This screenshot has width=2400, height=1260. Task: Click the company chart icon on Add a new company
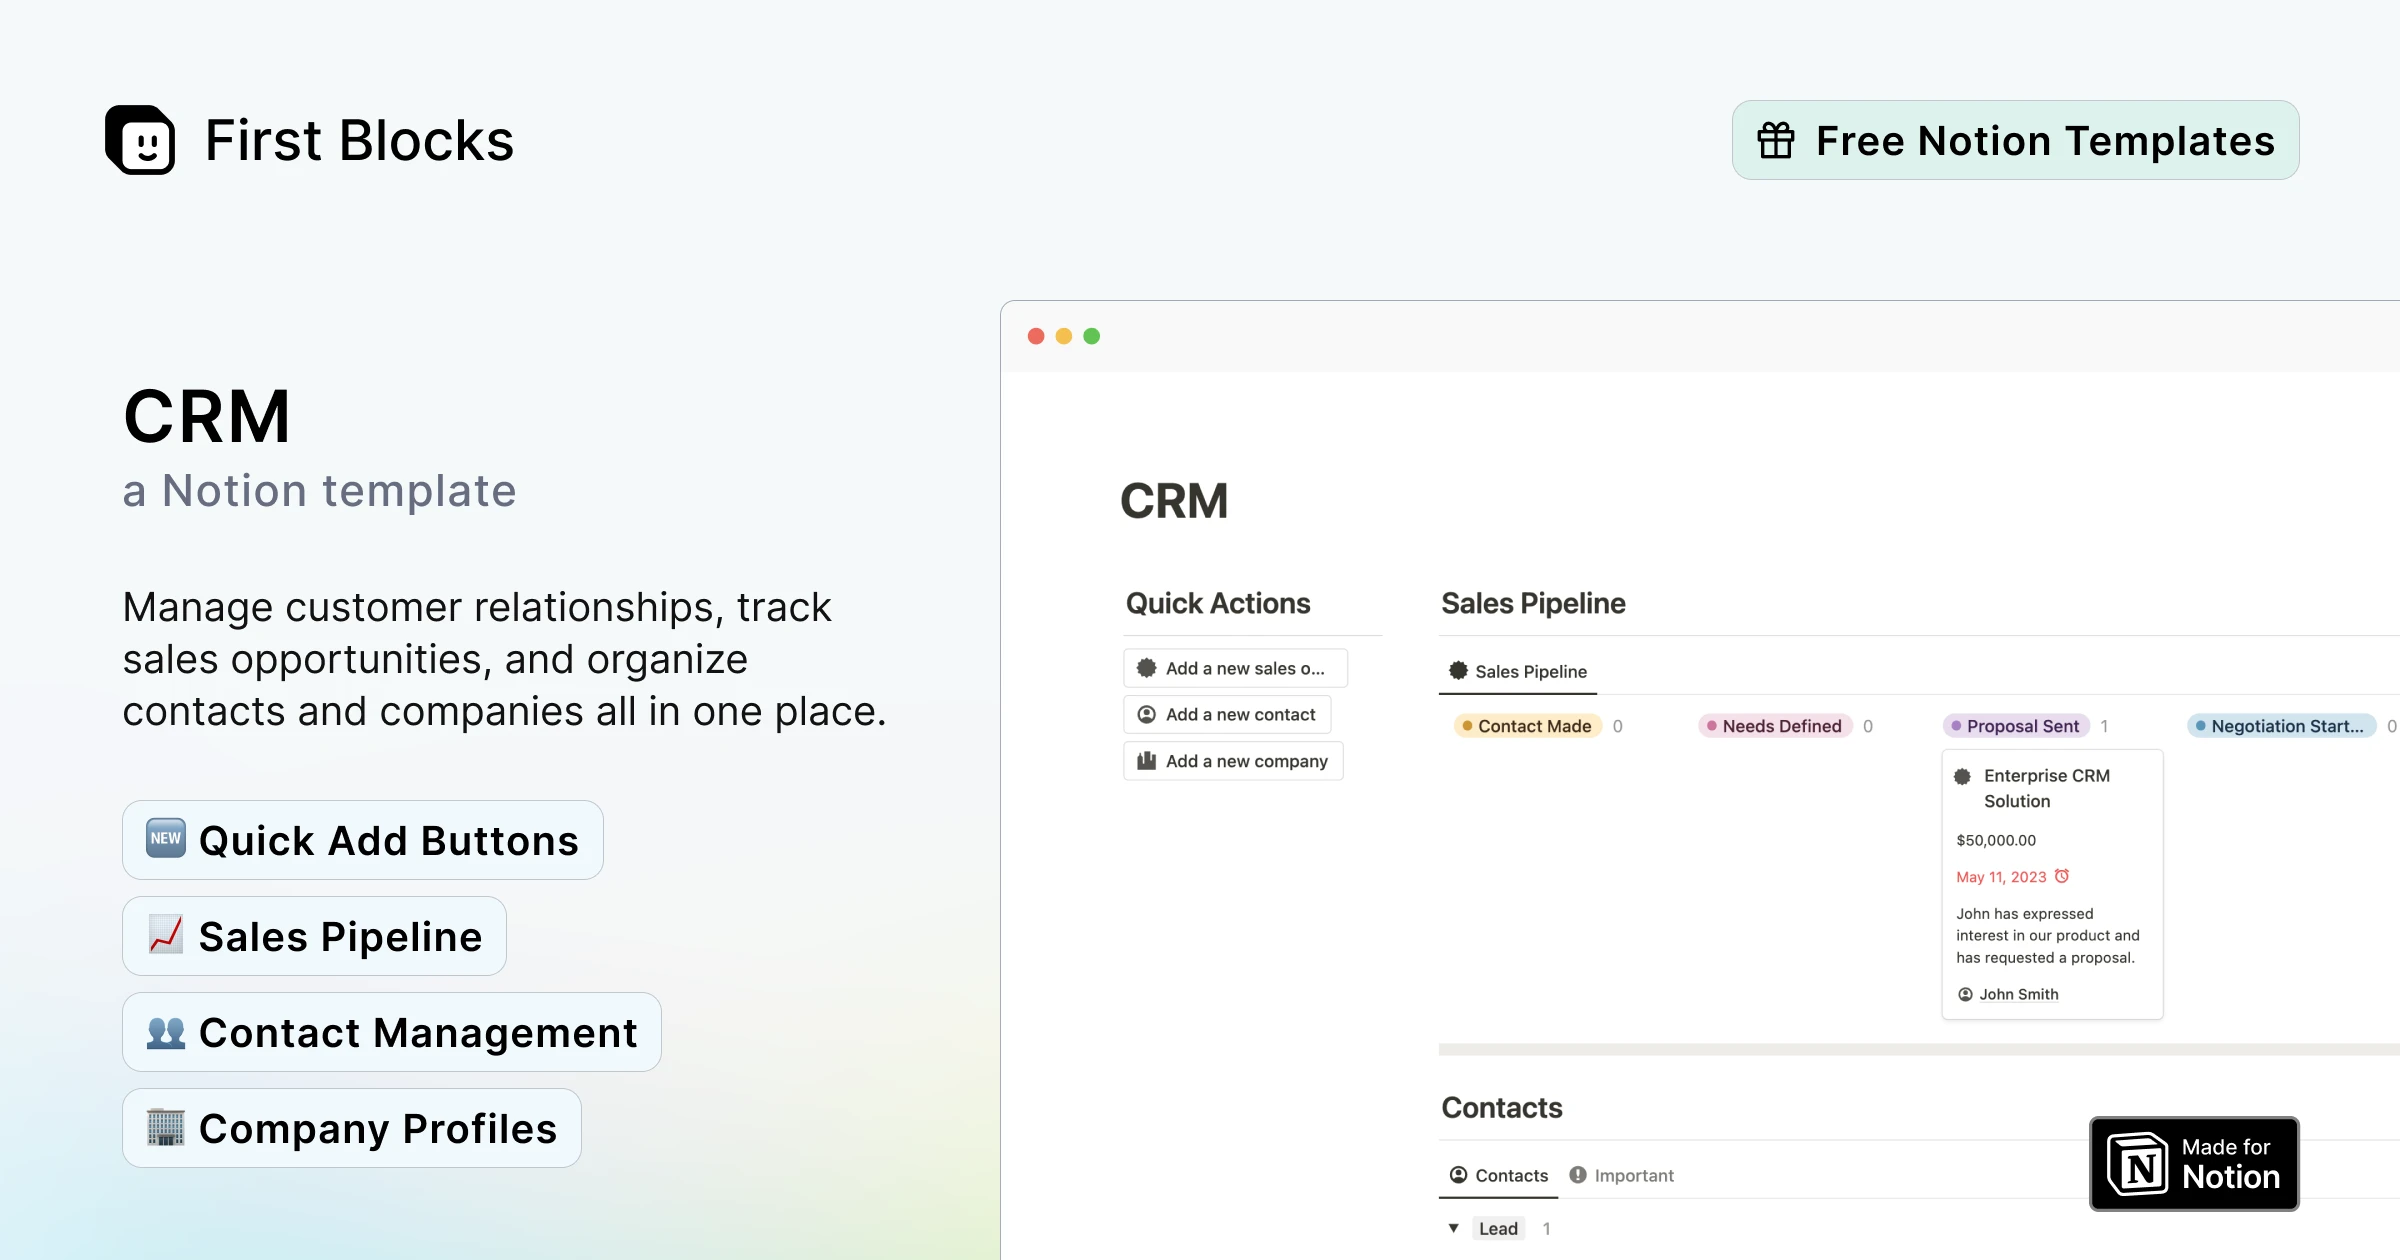point(1146,760)
